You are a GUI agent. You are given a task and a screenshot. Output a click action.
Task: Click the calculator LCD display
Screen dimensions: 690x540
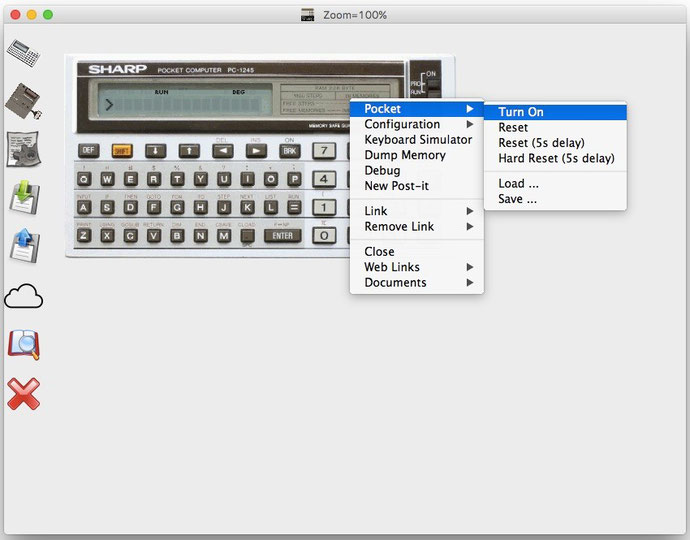(x=185, y=102)
